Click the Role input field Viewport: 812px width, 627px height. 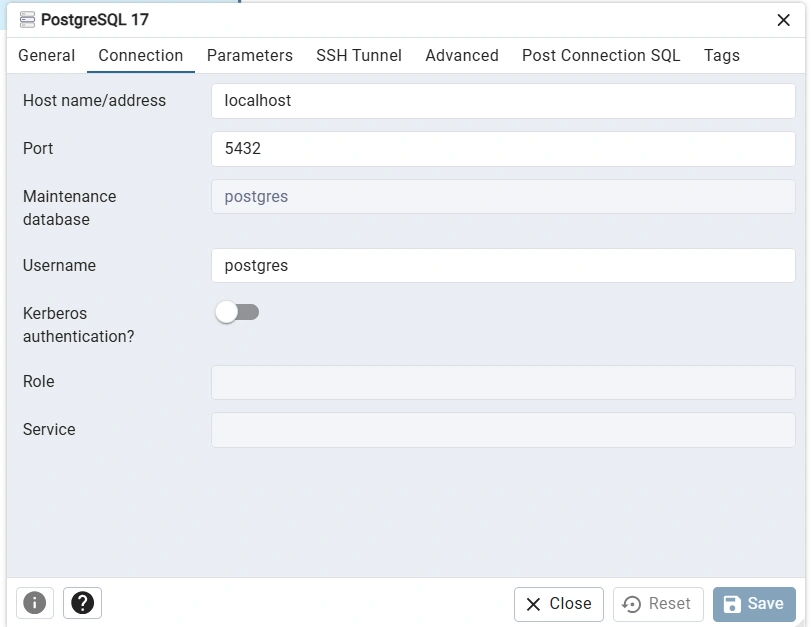point(503,382)
